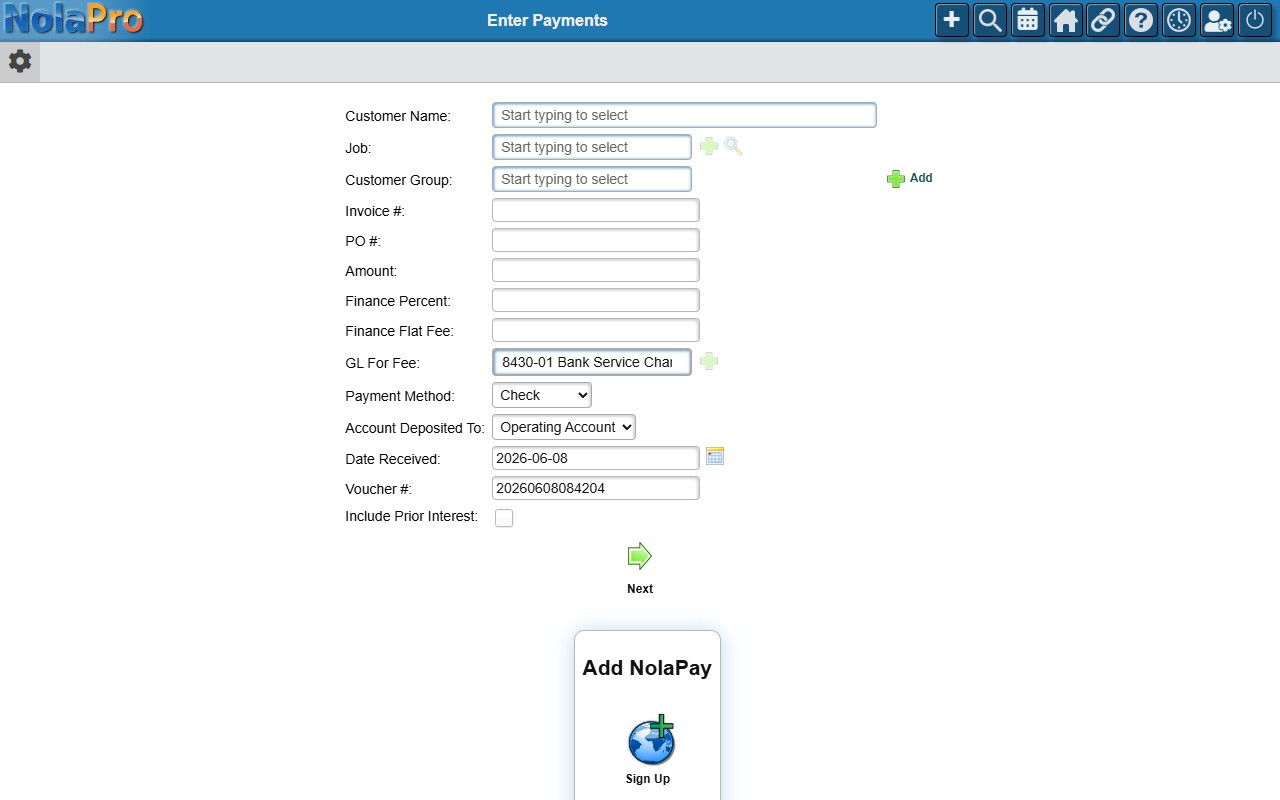The width and height of the screenshot is (1280, 800).
Task: Focus the GL For Fee field
Action: click(x=592, y=362)
